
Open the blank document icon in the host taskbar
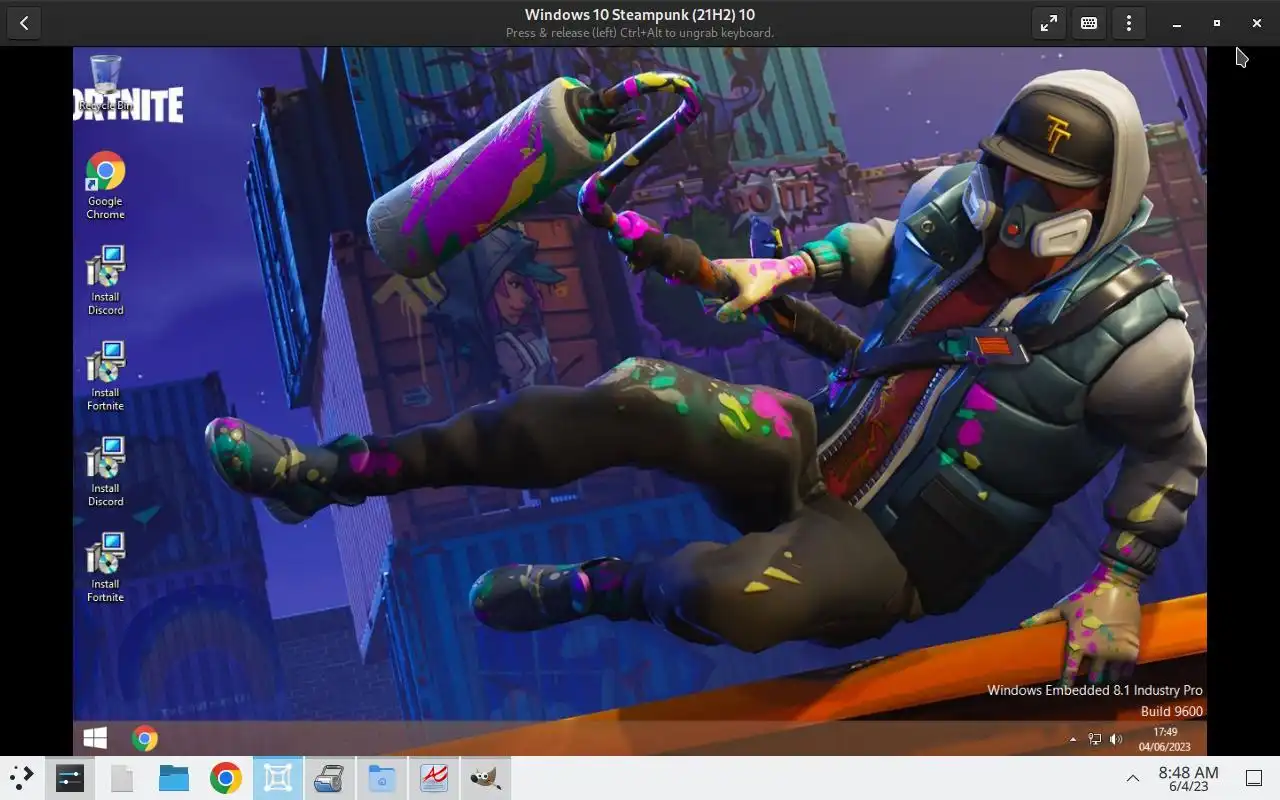pyautogui.click(x=122, y=778)
